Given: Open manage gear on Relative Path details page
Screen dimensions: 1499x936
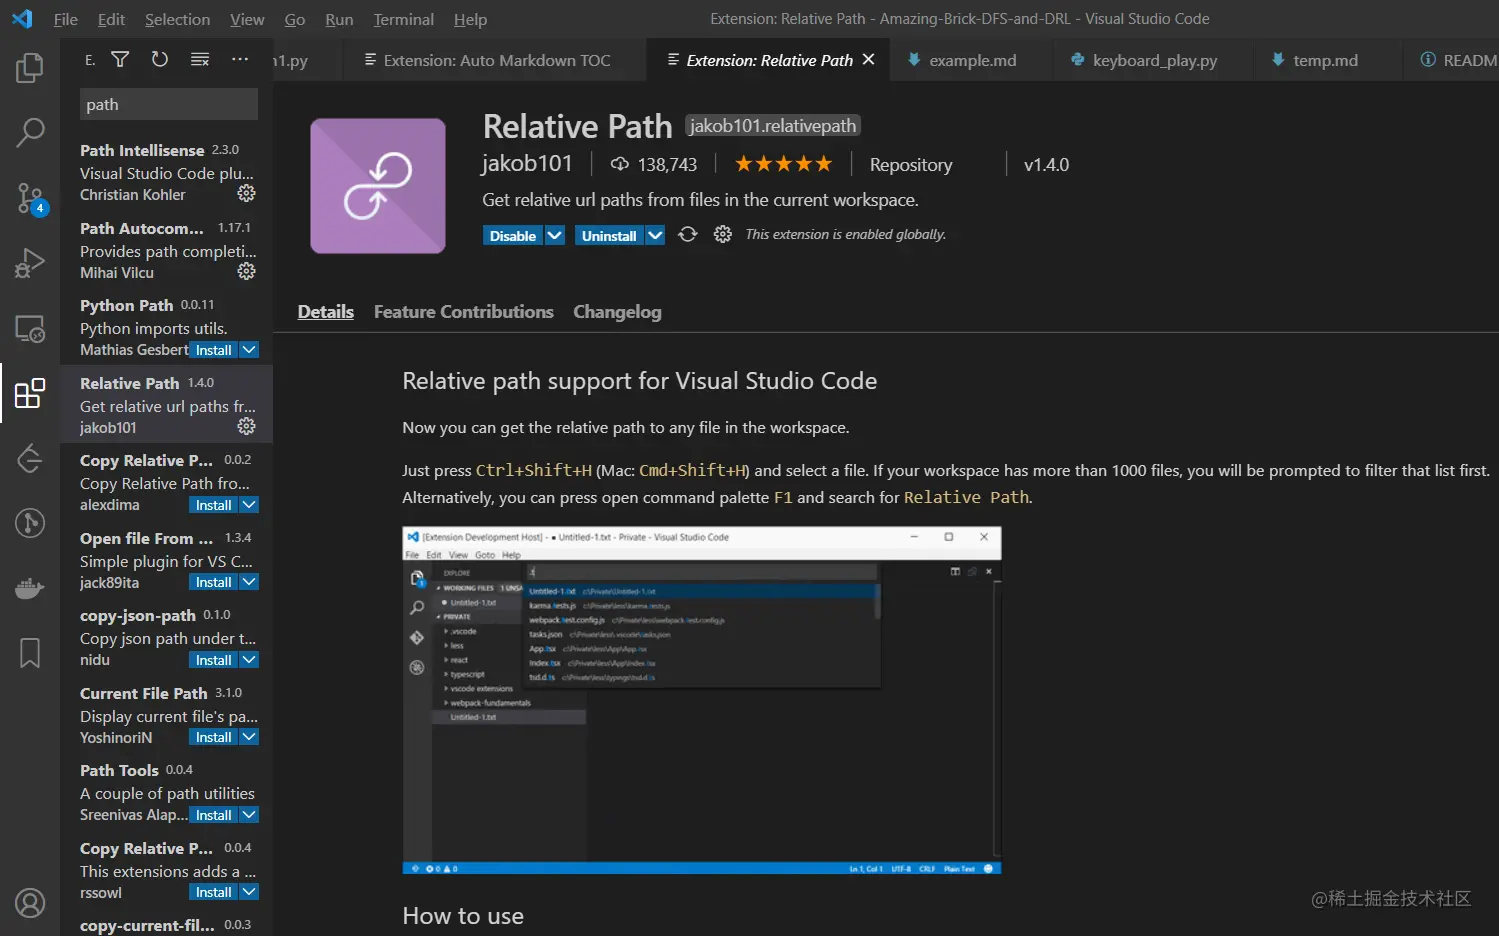Looking at the screenshot, I should [723, 235].
